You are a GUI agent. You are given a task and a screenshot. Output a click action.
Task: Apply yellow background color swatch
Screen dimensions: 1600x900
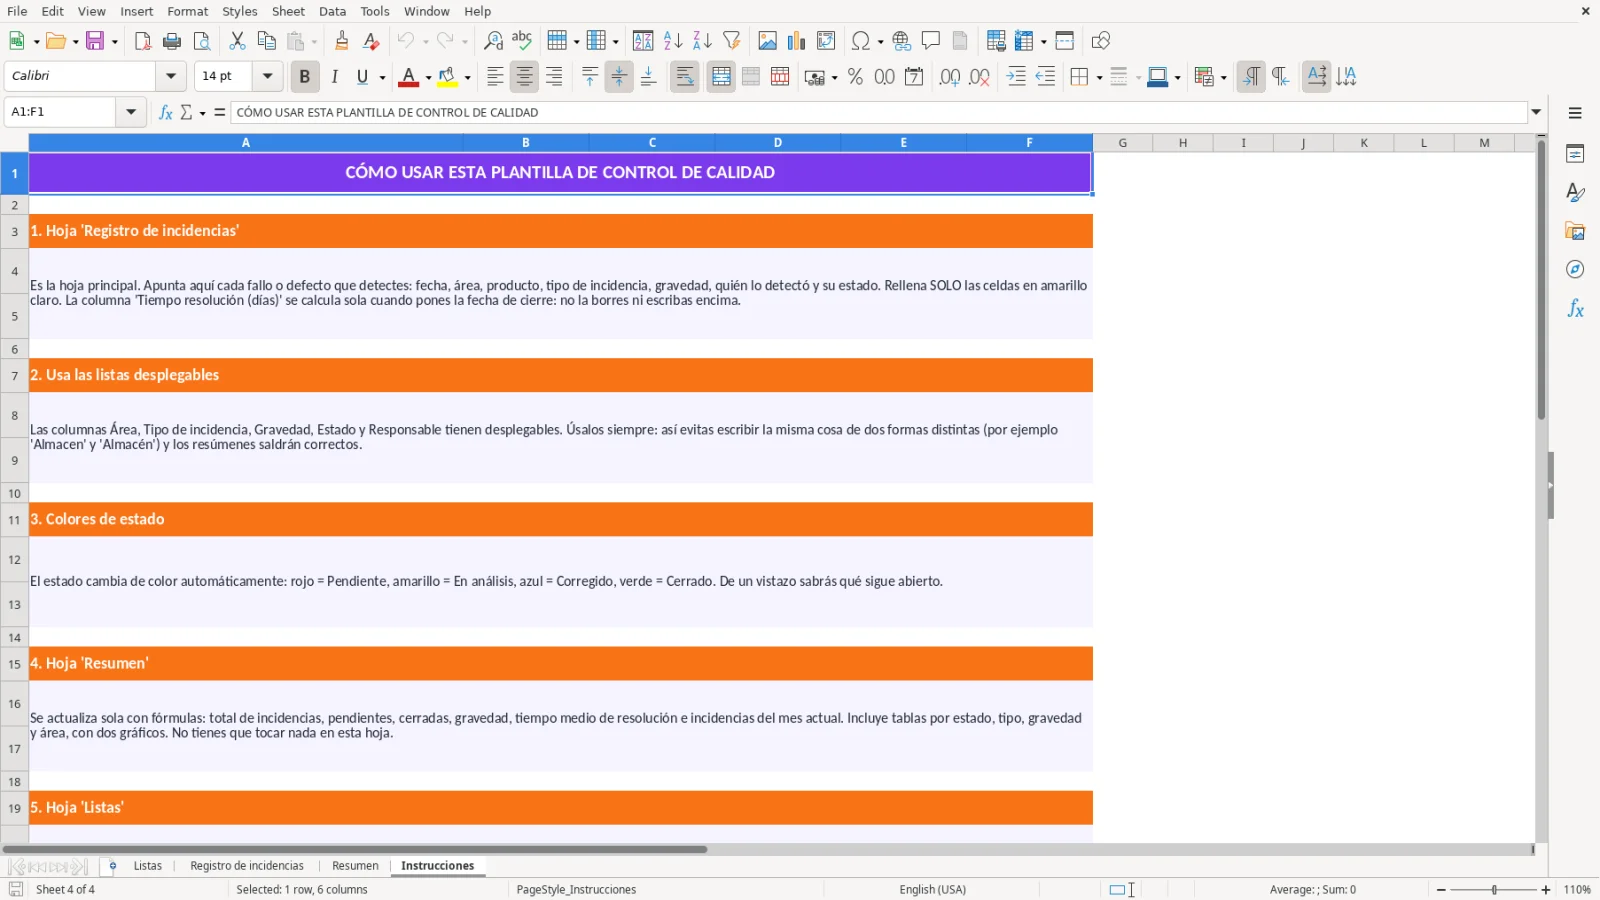coord(447,77)
